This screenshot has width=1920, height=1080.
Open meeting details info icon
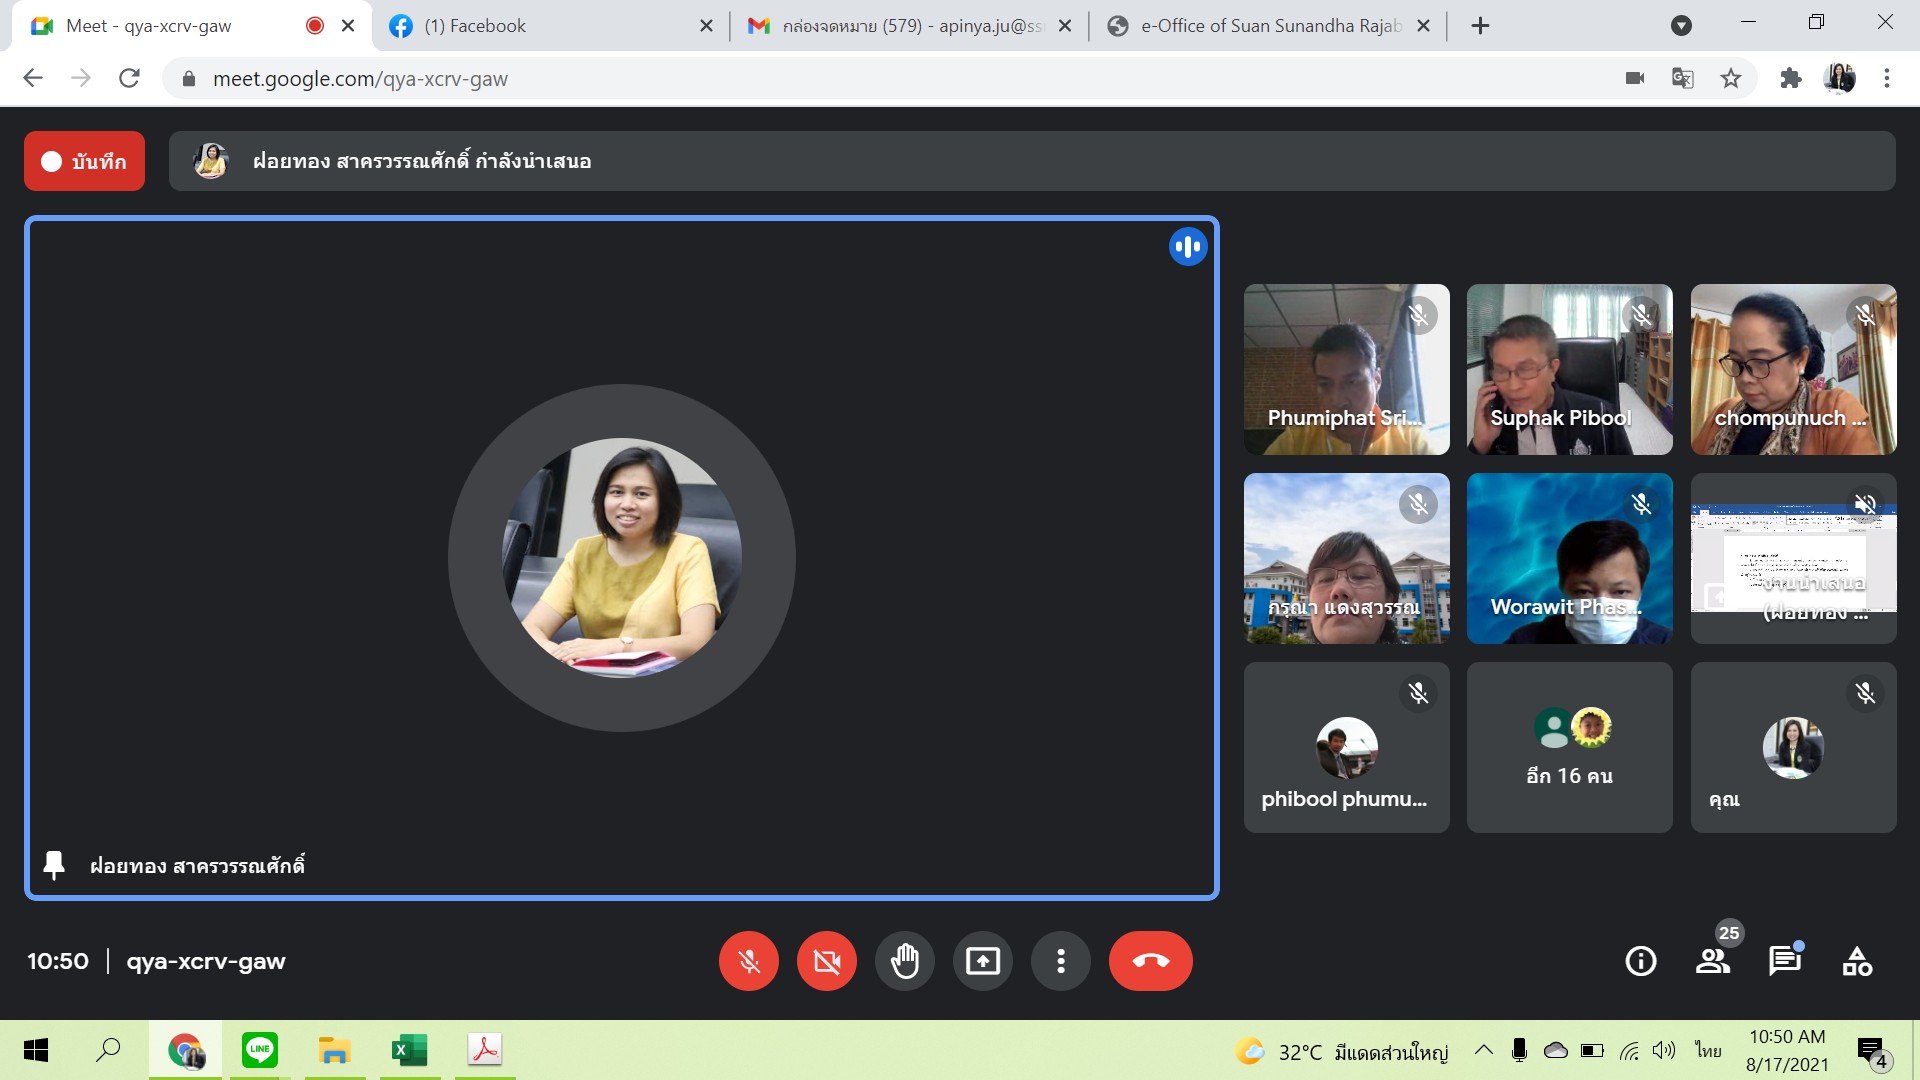(x=1640, y=961)
